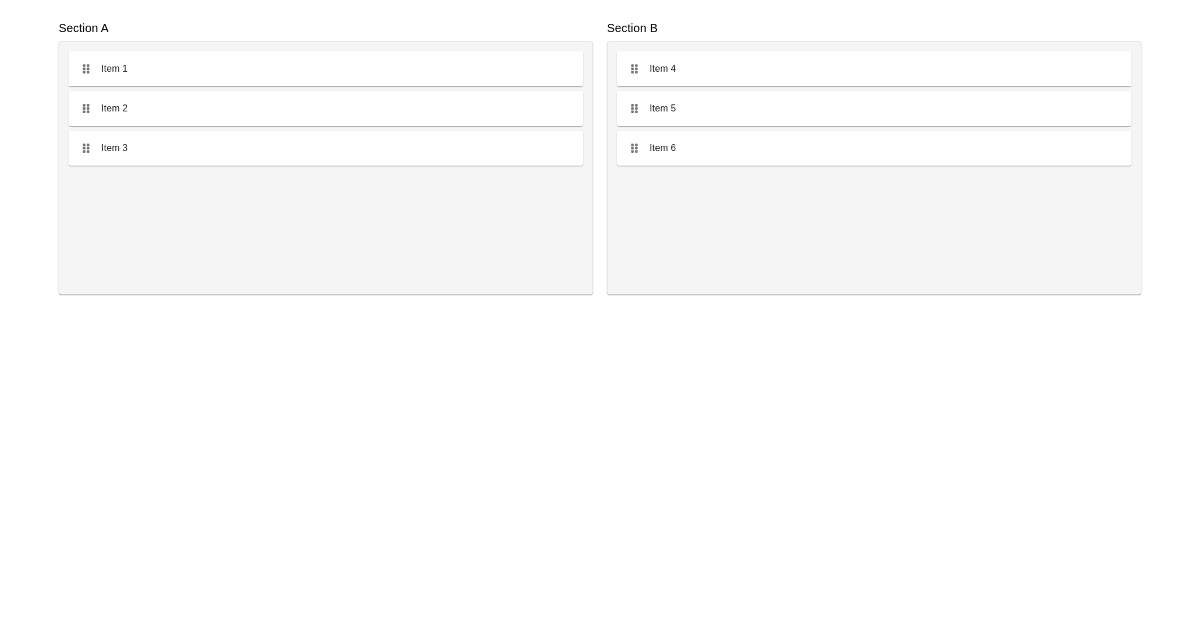
Task: Click the Section B heading
Action: [632, 28]
